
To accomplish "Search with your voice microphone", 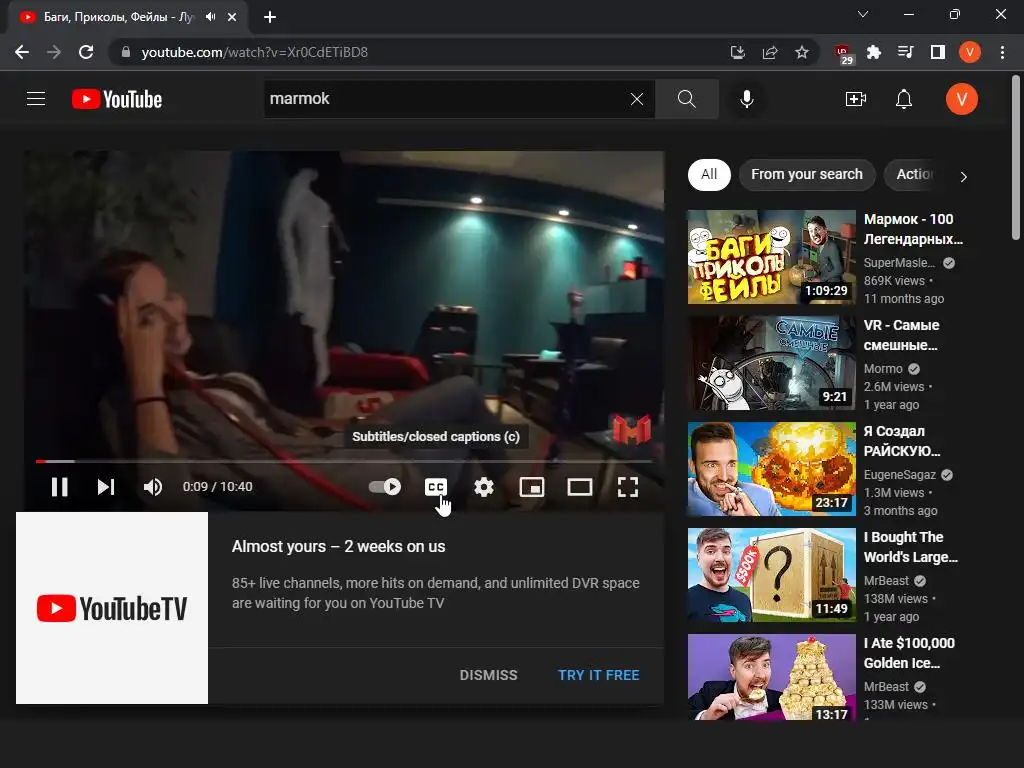I will [746, 99].
